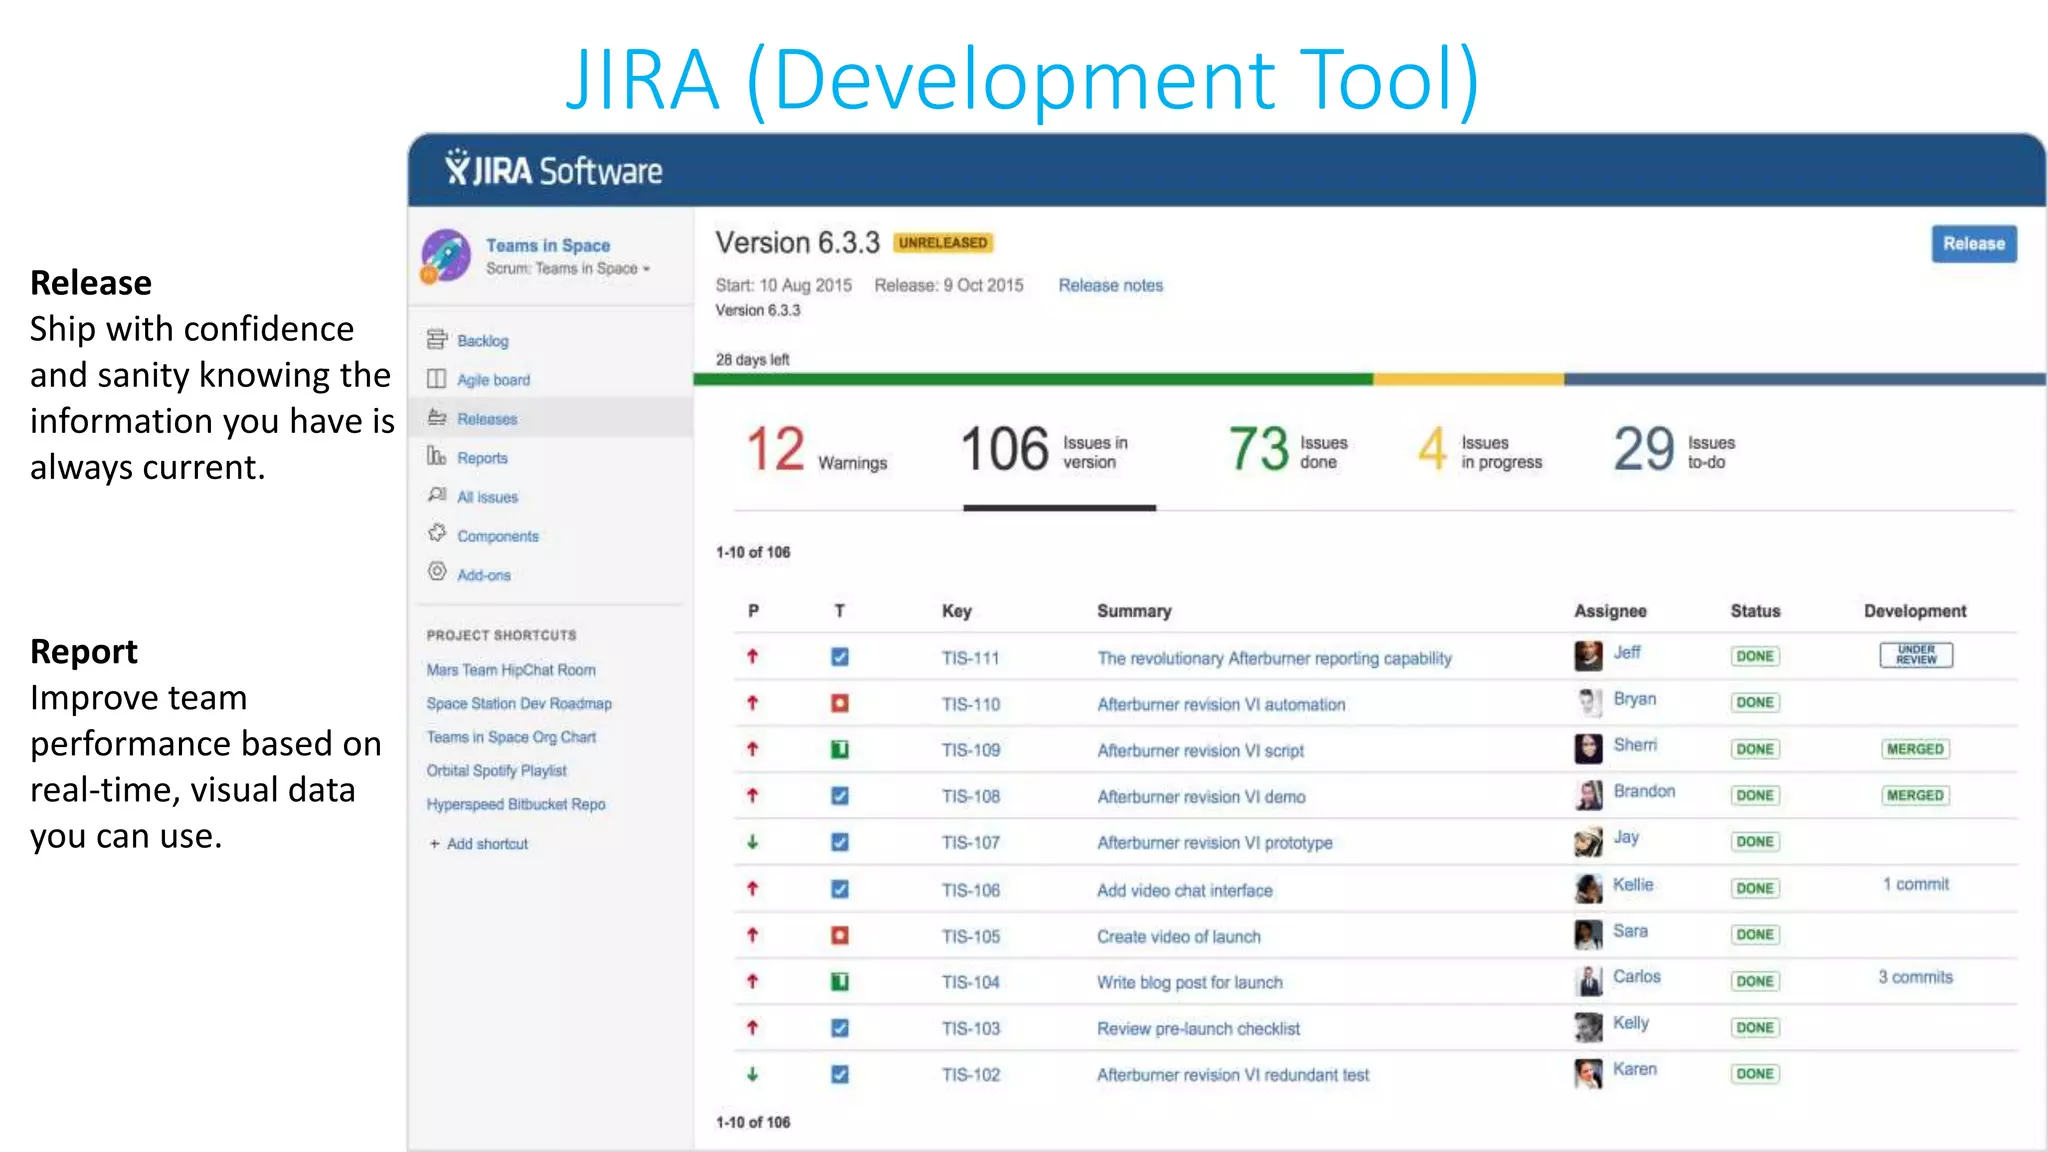Open the 1 commit link for TIS-106
This screenshot has width=2048, height=1152.
click(x=1916, y=884)
